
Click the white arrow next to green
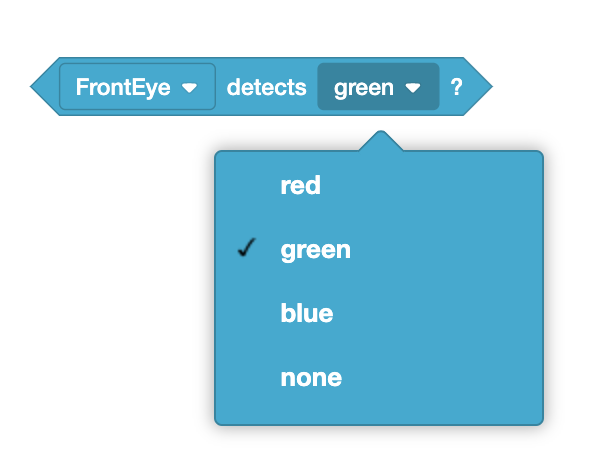(x=412, y=88)
